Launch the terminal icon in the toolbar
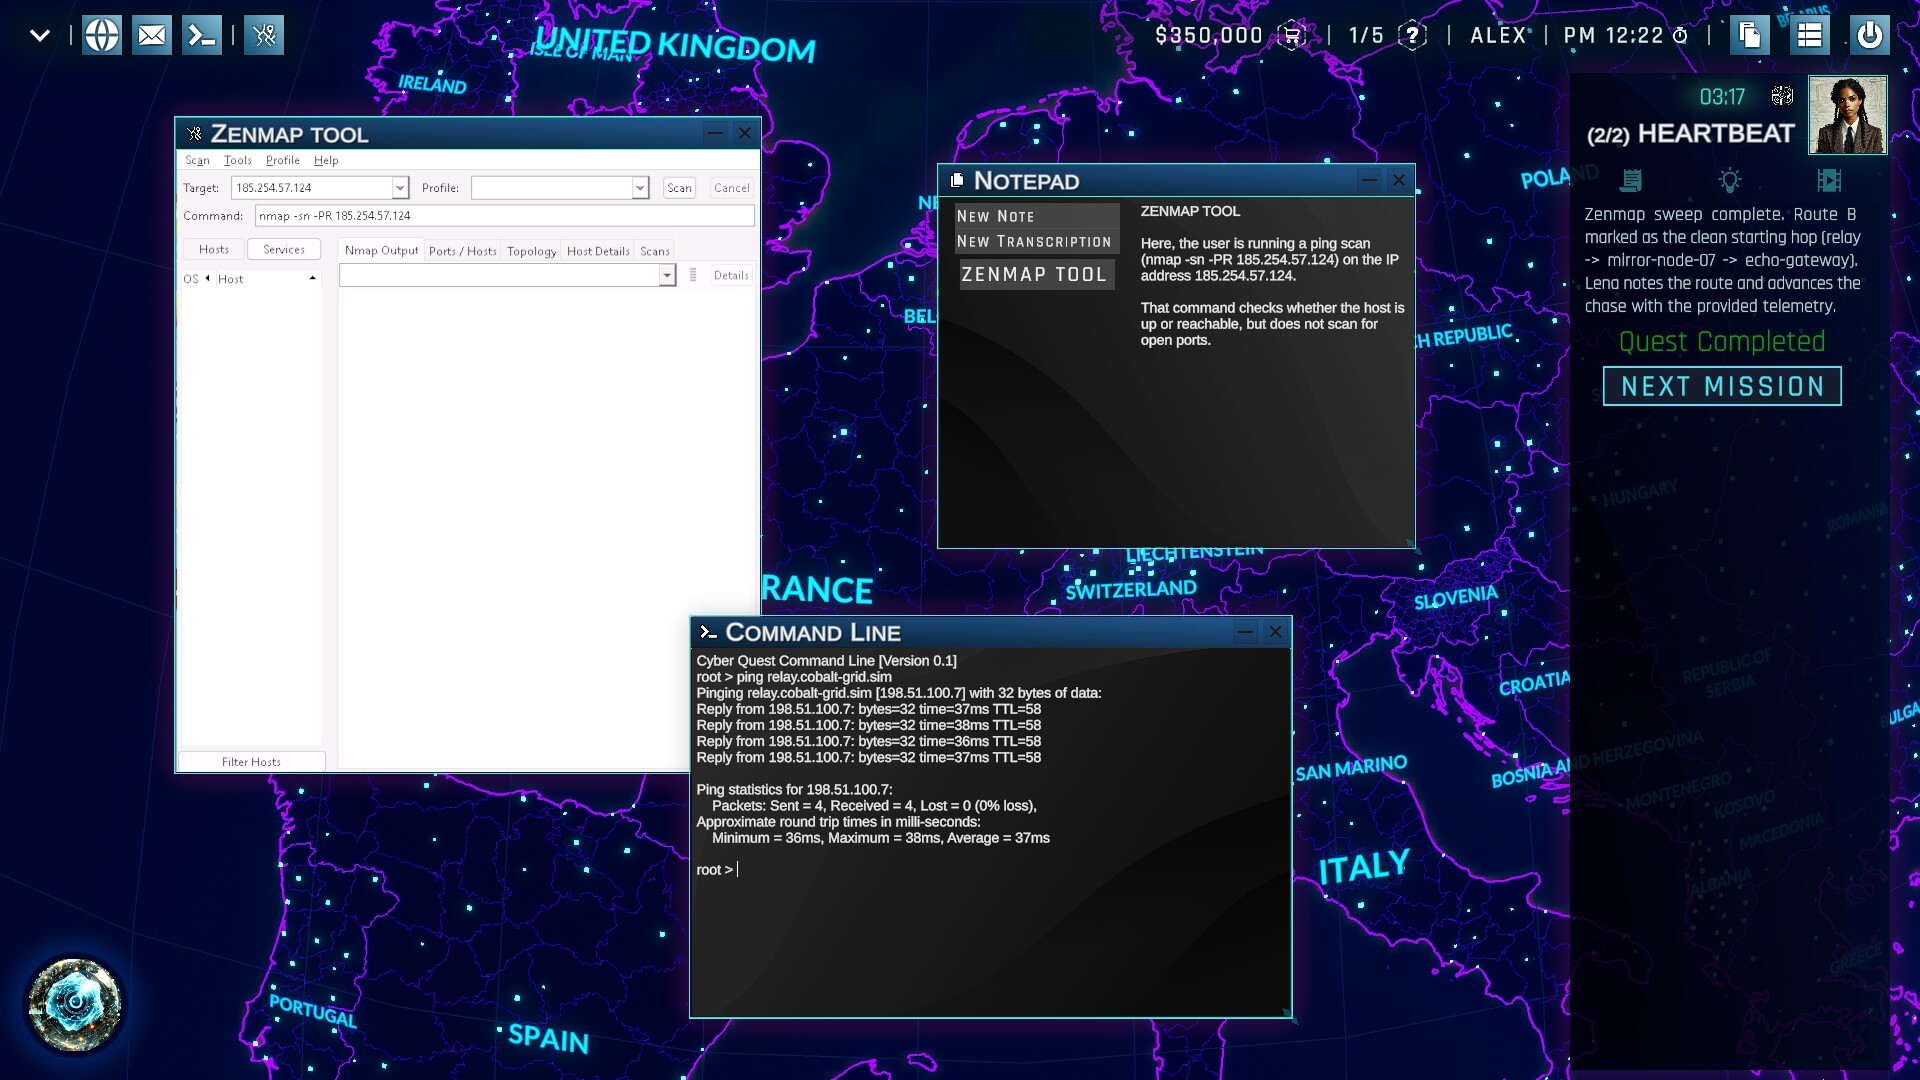Image resolution: width=1920 pixels, height=1080 pixels. click(x=200, y=33)
